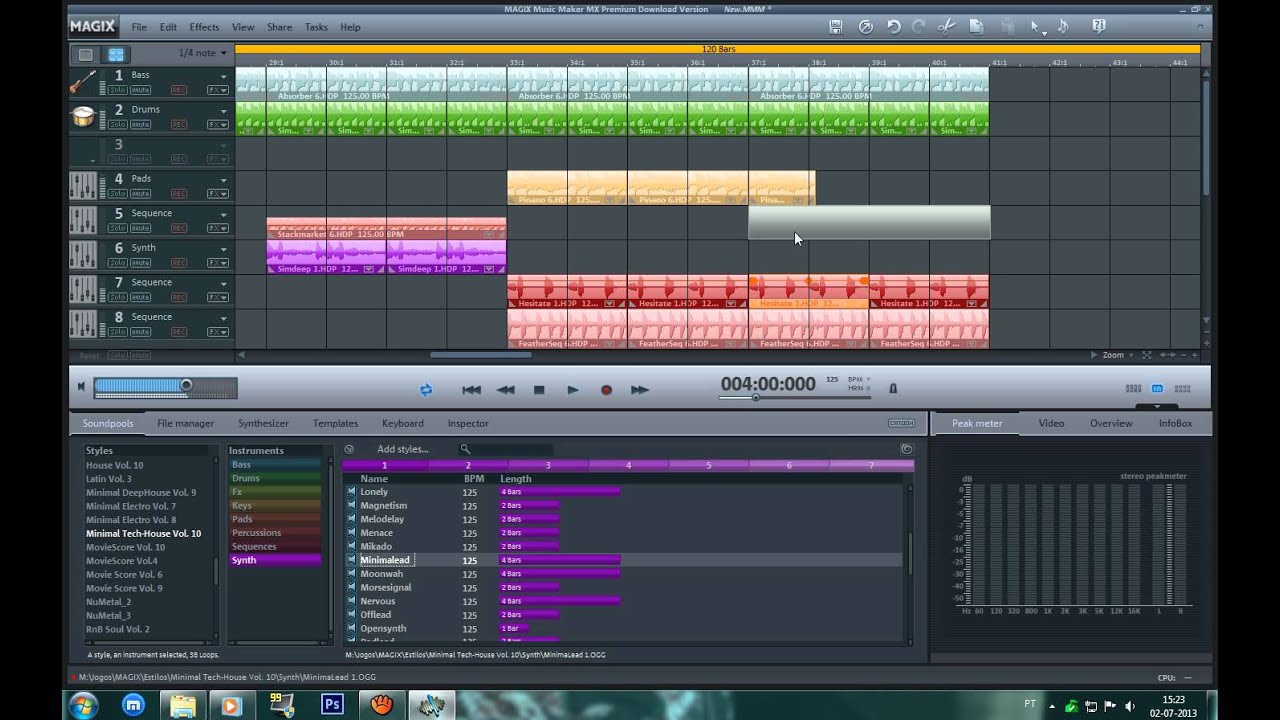Viewport: 1280px width, 720px height.
Task: Solo the Bass track
Action: coord(118,90)
